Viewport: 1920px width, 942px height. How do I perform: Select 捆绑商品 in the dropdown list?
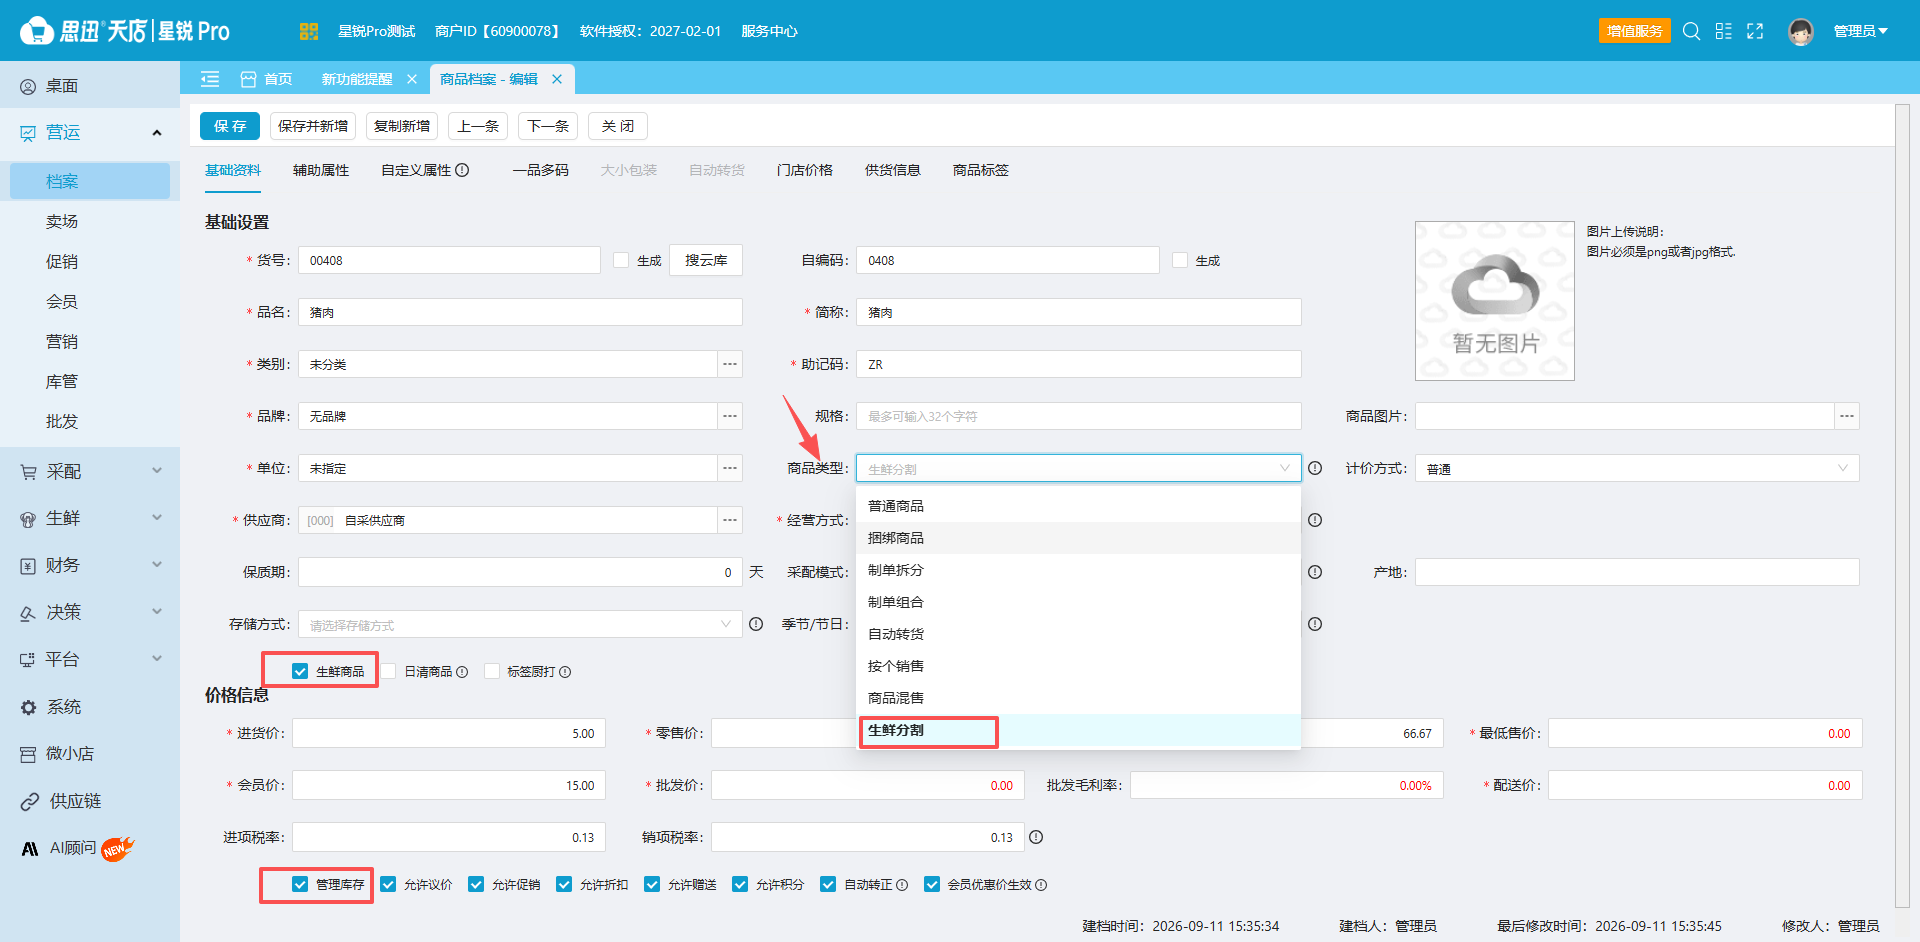(x=1079, y=538)
